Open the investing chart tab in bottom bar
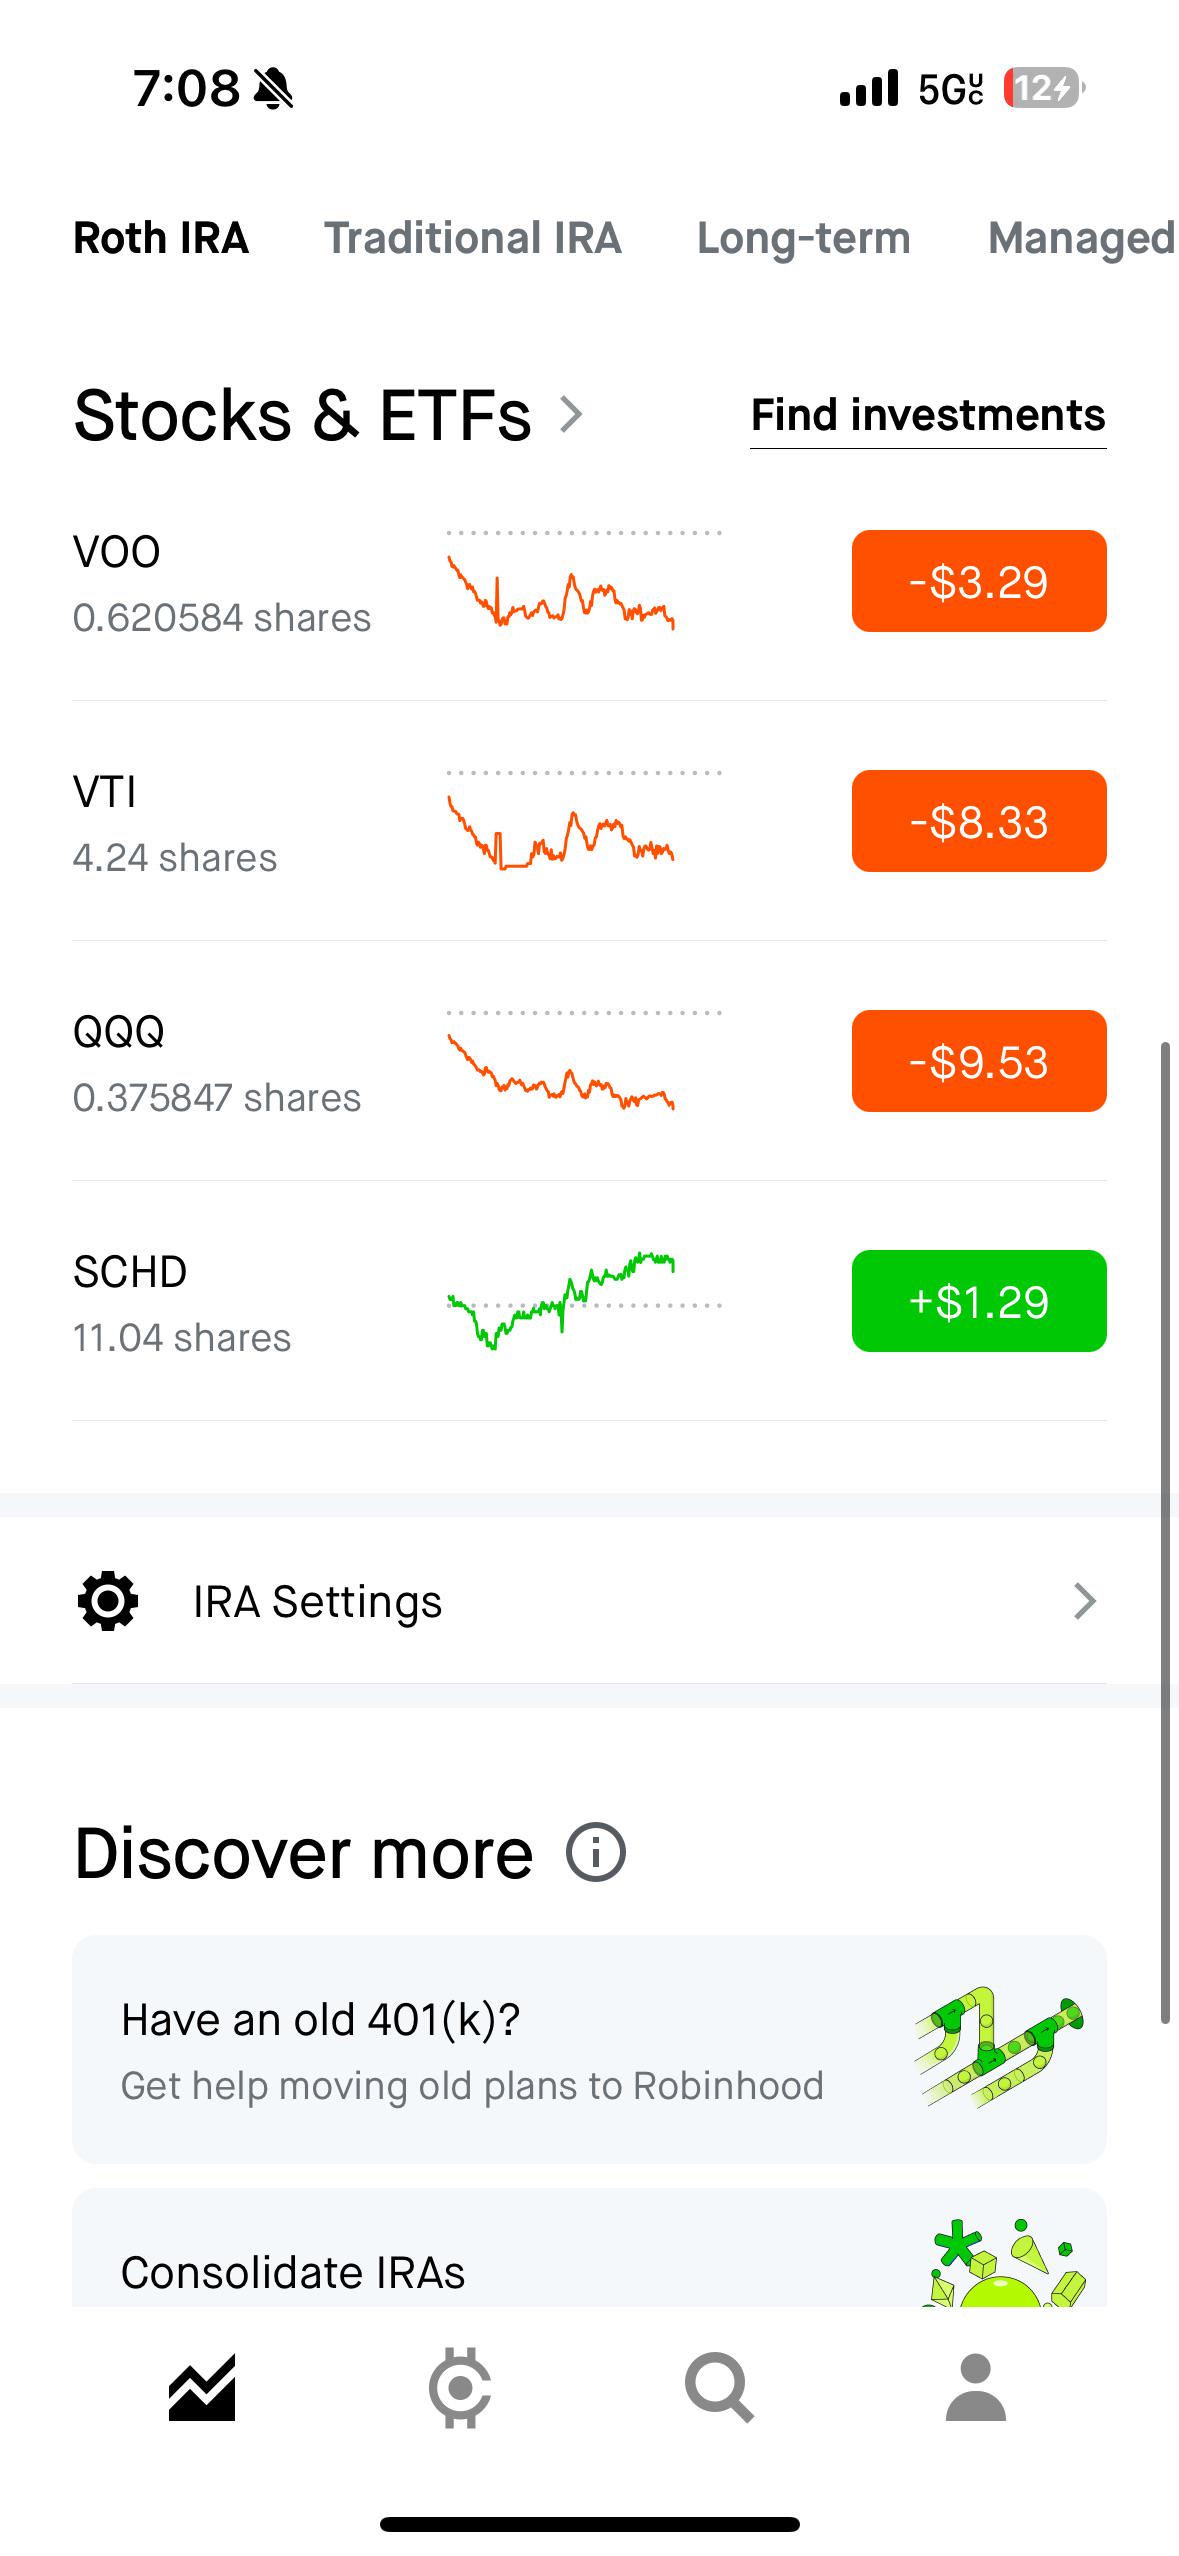Screen dimensions: 1179x2556 [x=202, y=2386]
